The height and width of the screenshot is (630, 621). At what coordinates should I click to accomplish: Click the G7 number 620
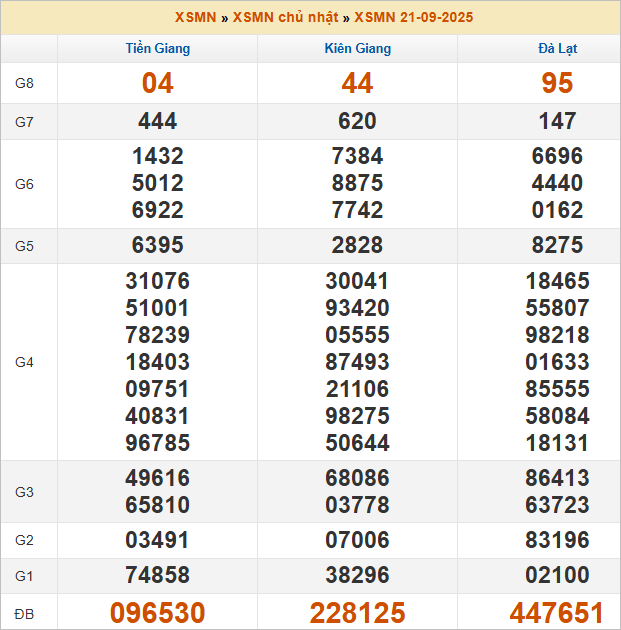point(357,121)
